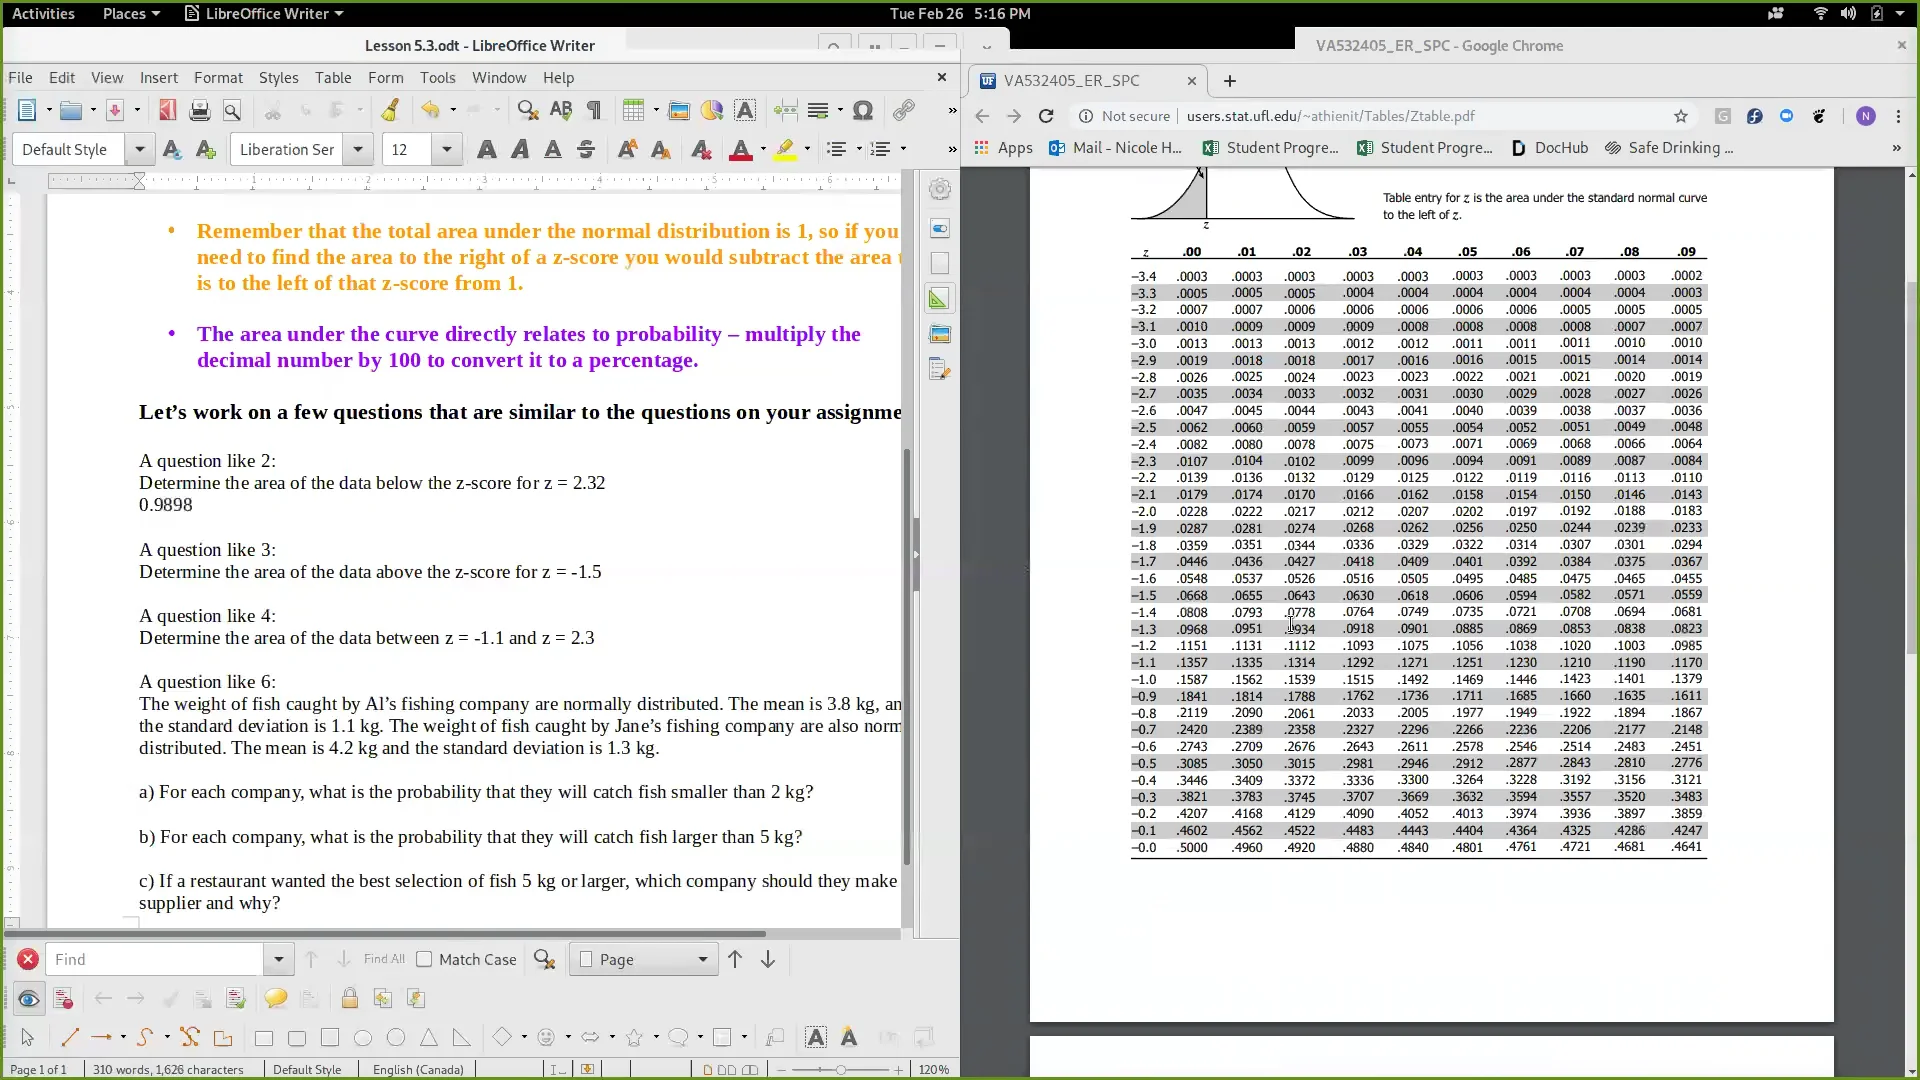
Task: Enable the Match Case checkbox
Action: [x=424, y=959]
